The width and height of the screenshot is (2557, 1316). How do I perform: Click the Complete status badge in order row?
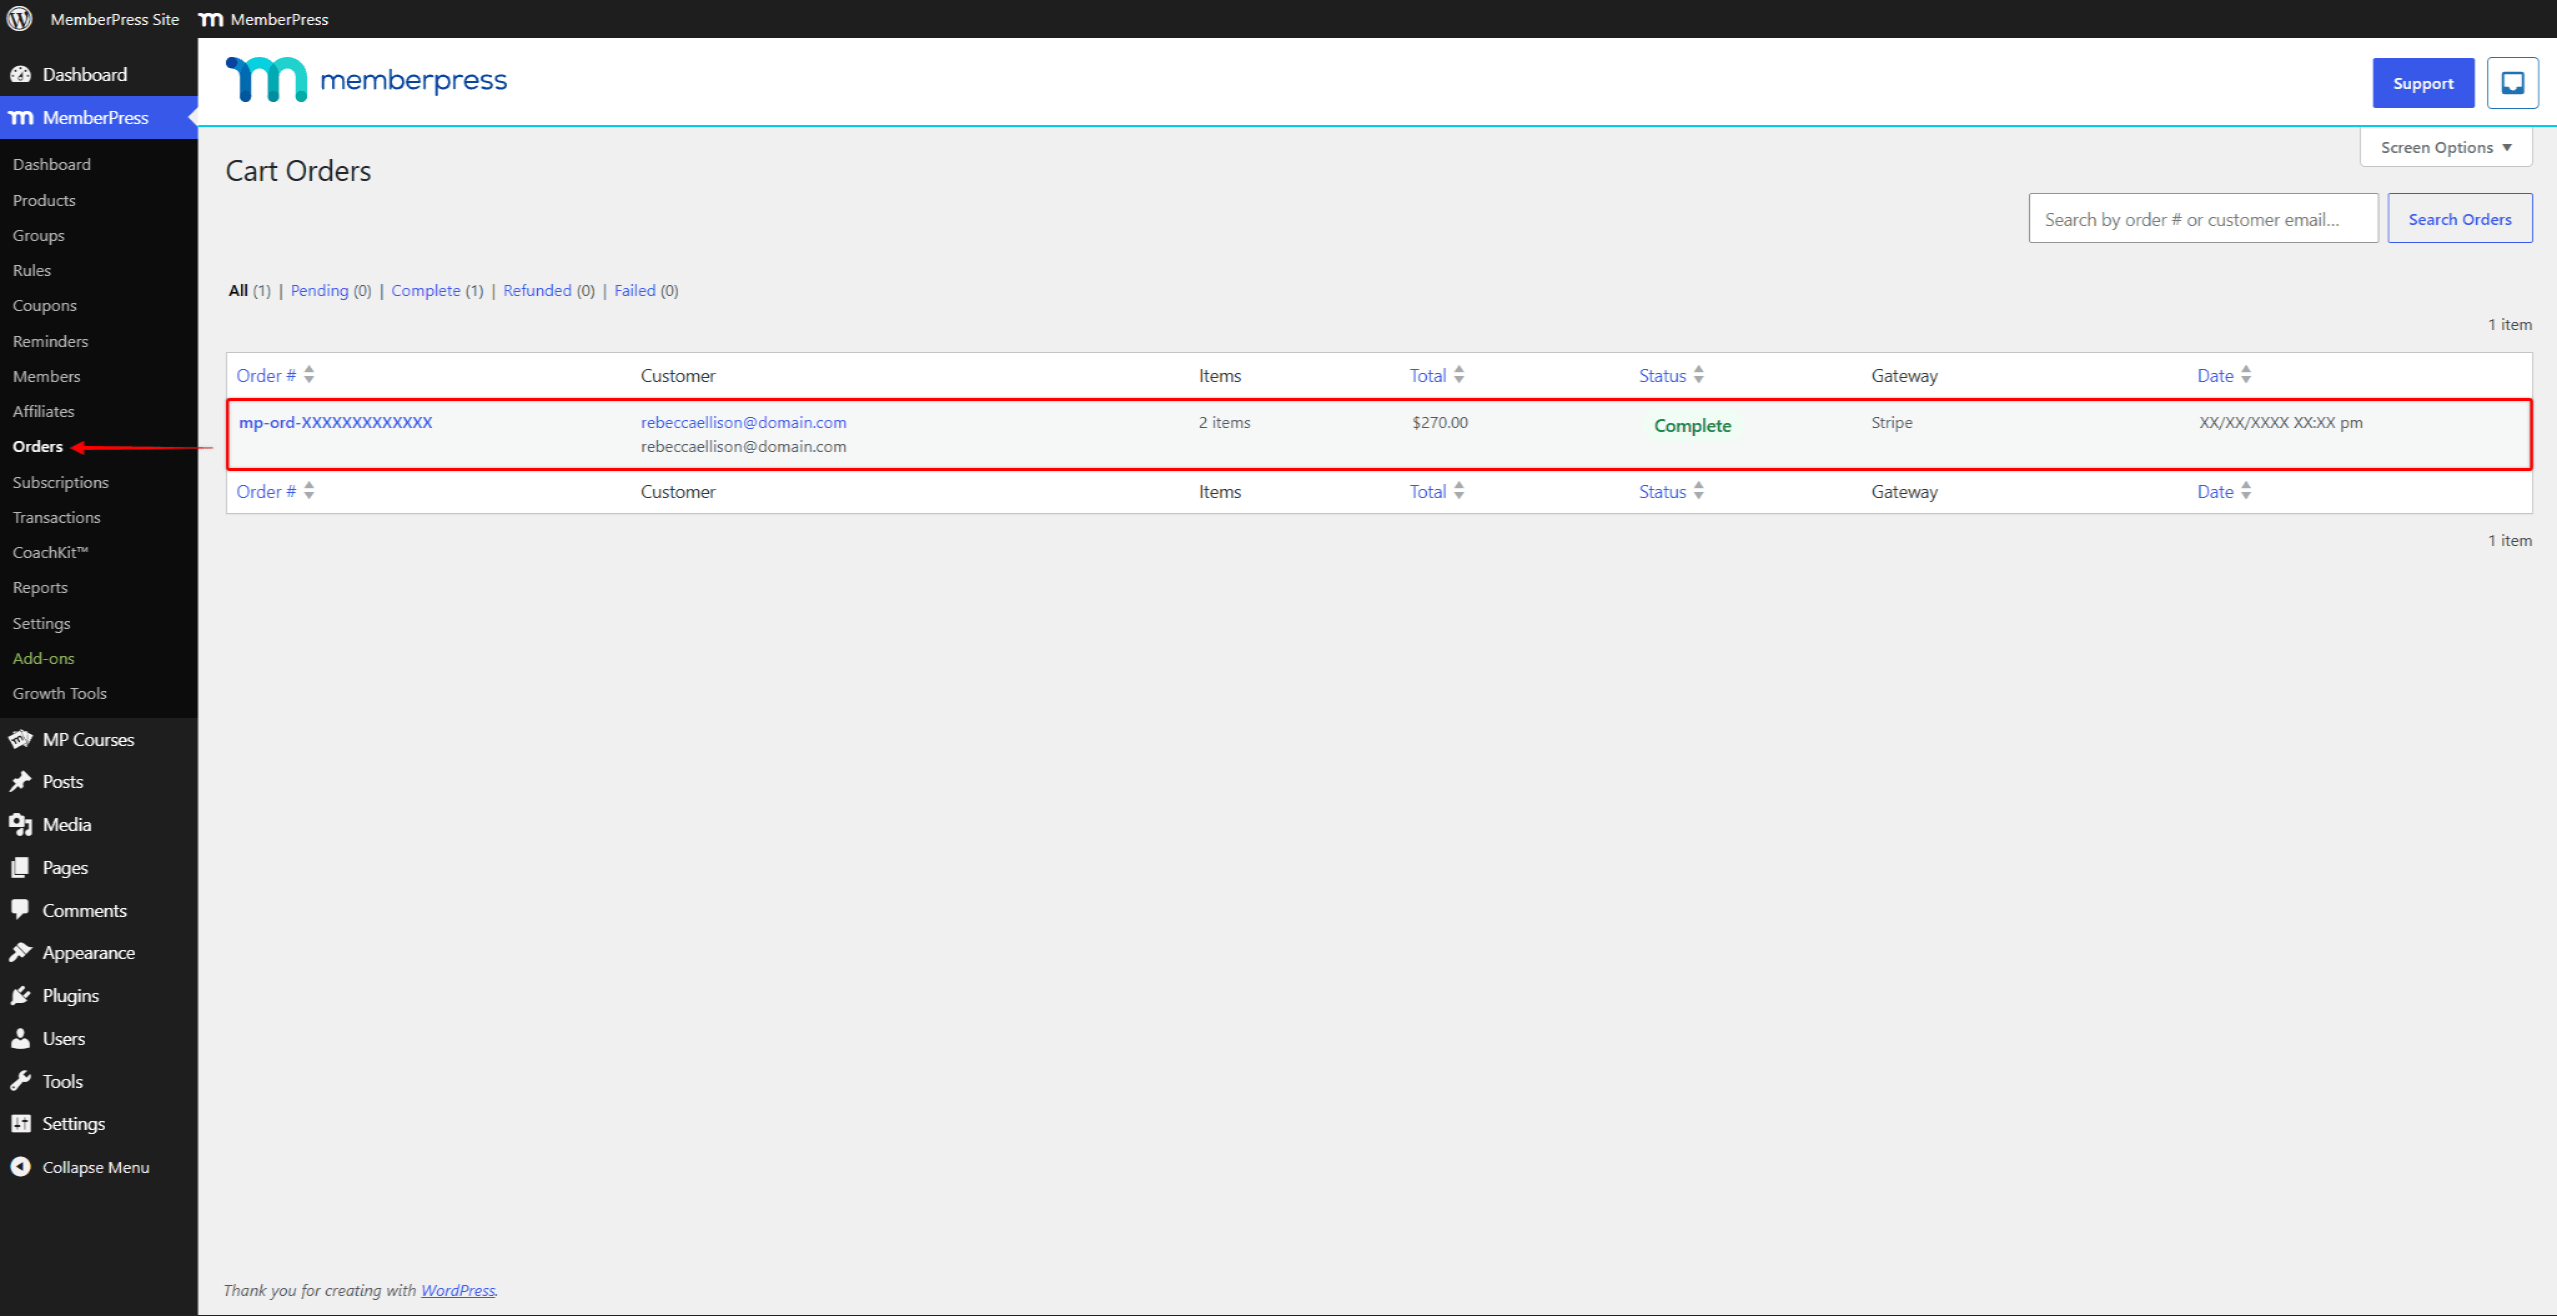tap(1692, 425)
